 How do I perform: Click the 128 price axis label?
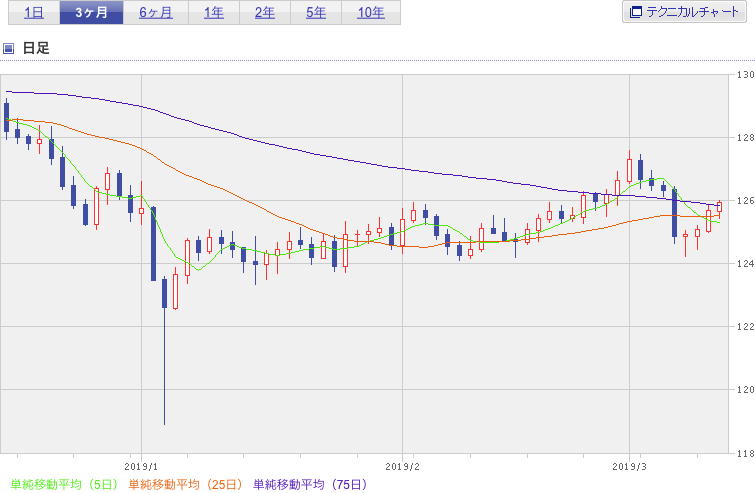[745, 138]
